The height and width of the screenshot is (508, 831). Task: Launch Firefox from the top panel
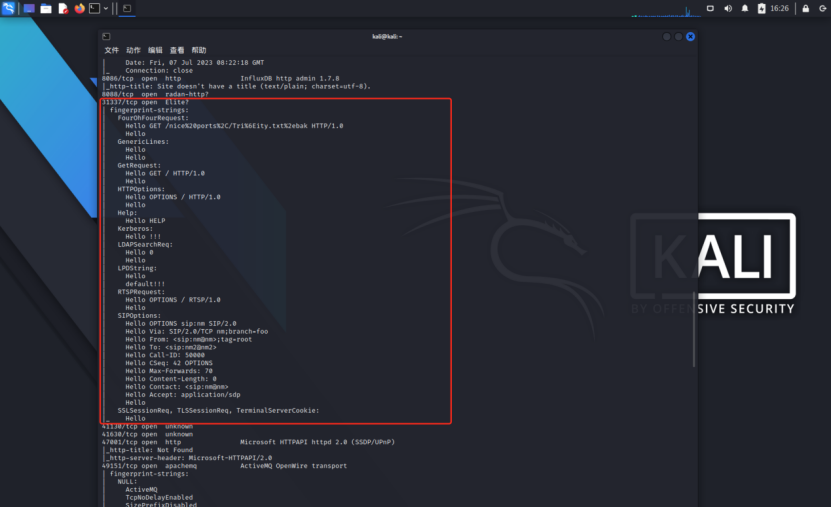tap(79, 8)
